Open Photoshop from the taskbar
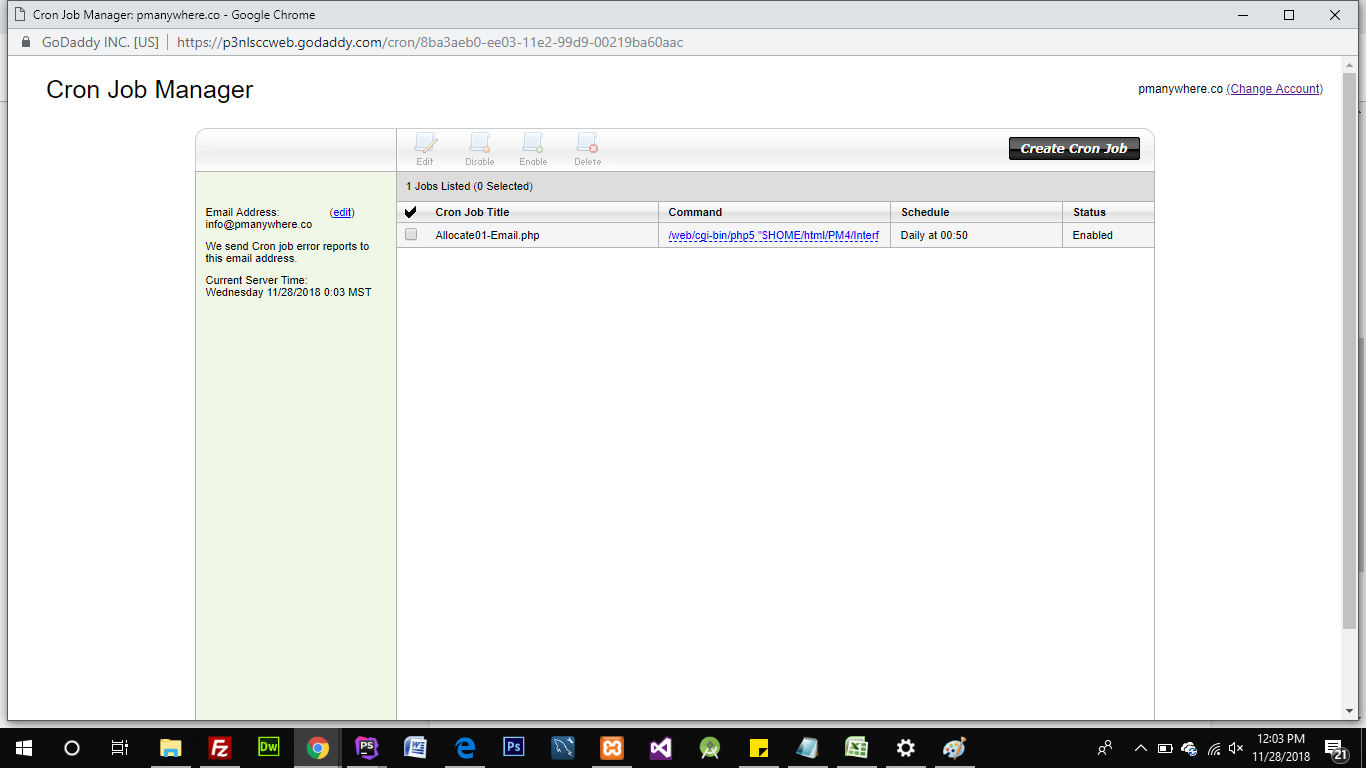1366x768 pixels. 514,747
